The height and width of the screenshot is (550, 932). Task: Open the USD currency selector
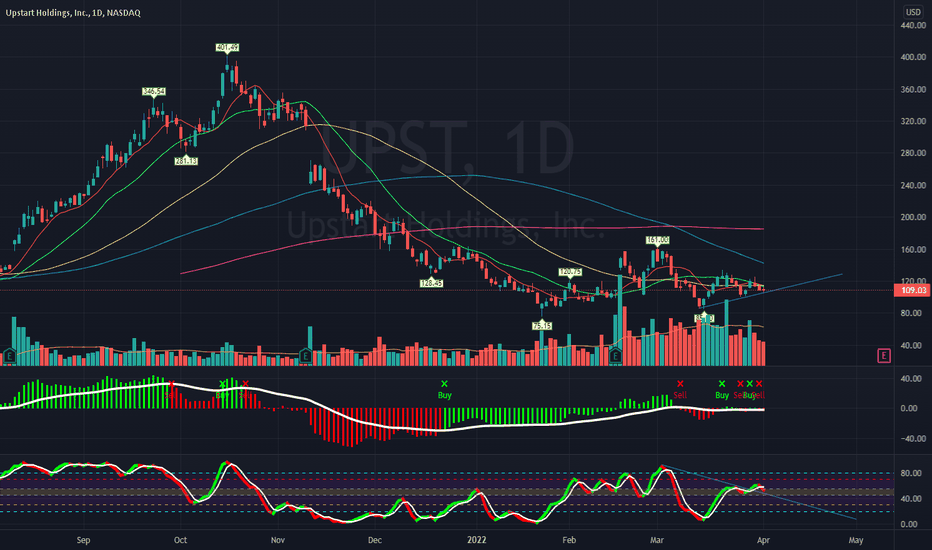pyautogui.click(x=913, y=12)
